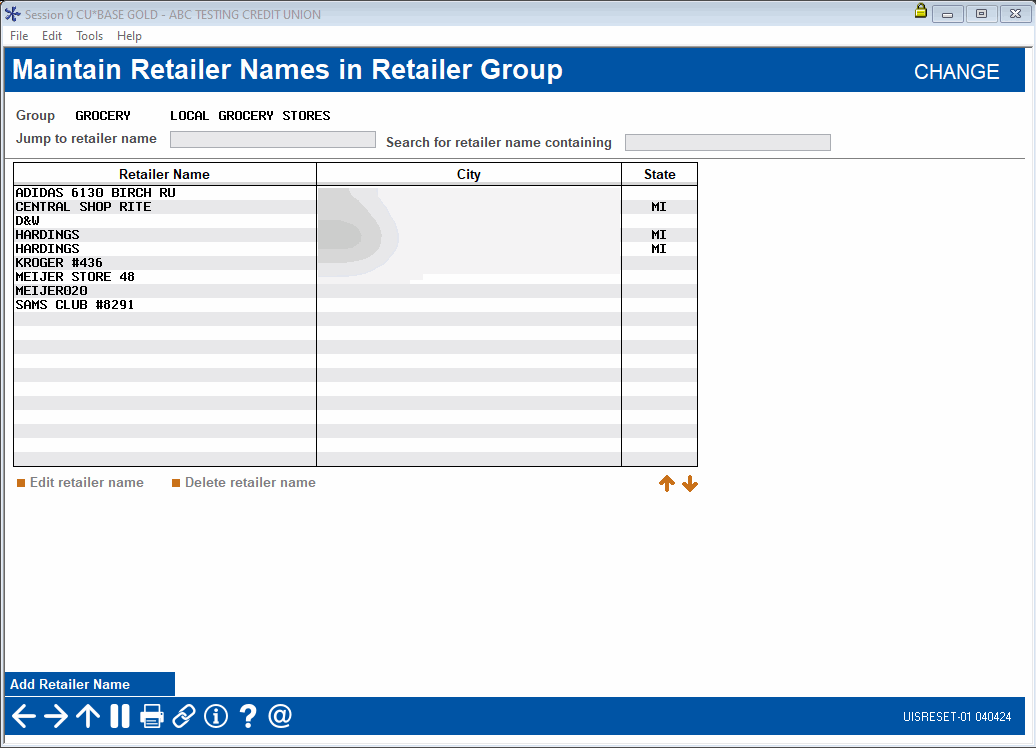Open the information circle icon
The width and height of the screenshot is (1036, 748).
click(x=216, y=716)
